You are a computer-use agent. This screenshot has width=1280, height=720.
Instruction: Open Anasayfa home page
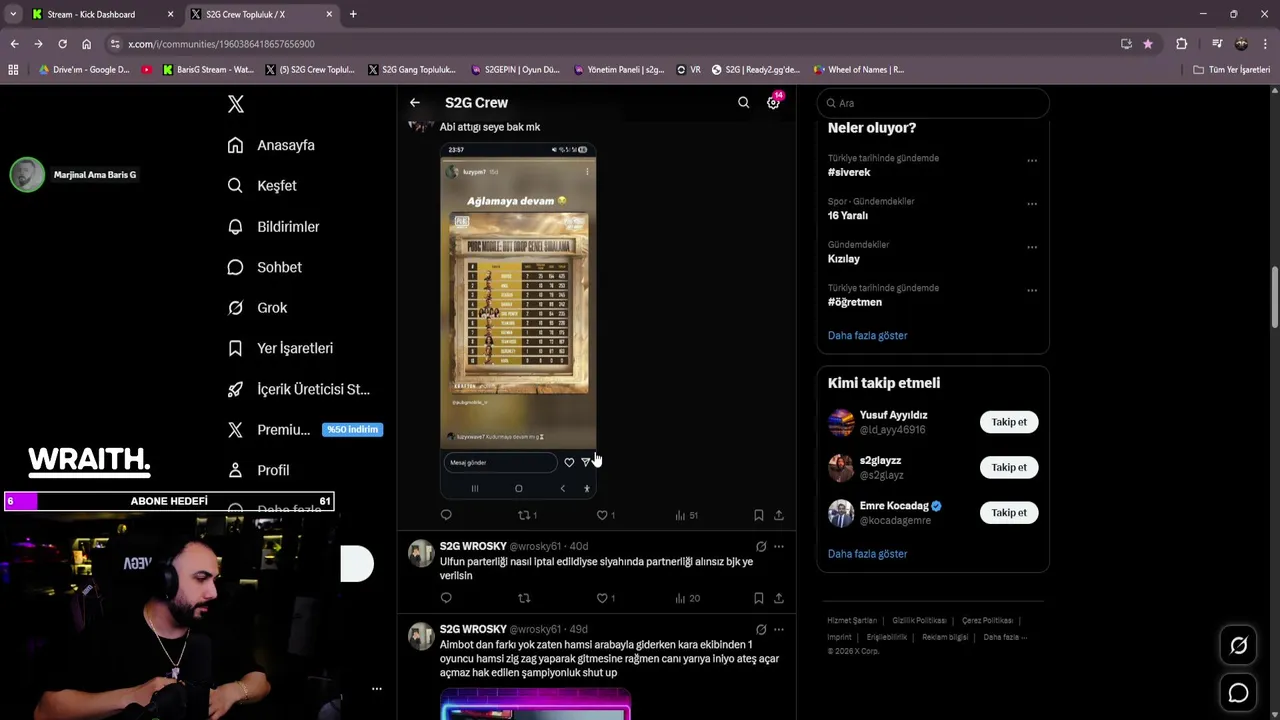(271, 145)
